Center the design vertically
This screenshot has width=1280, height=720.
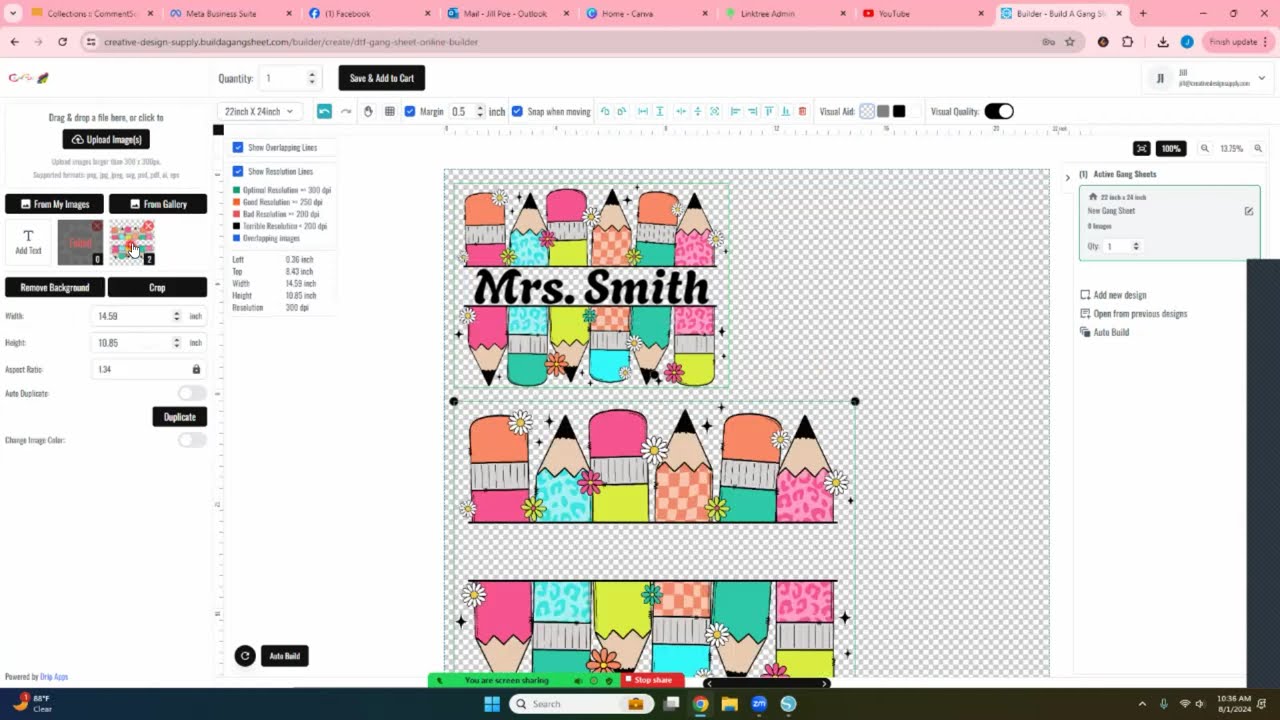click(x=698, y=111)
